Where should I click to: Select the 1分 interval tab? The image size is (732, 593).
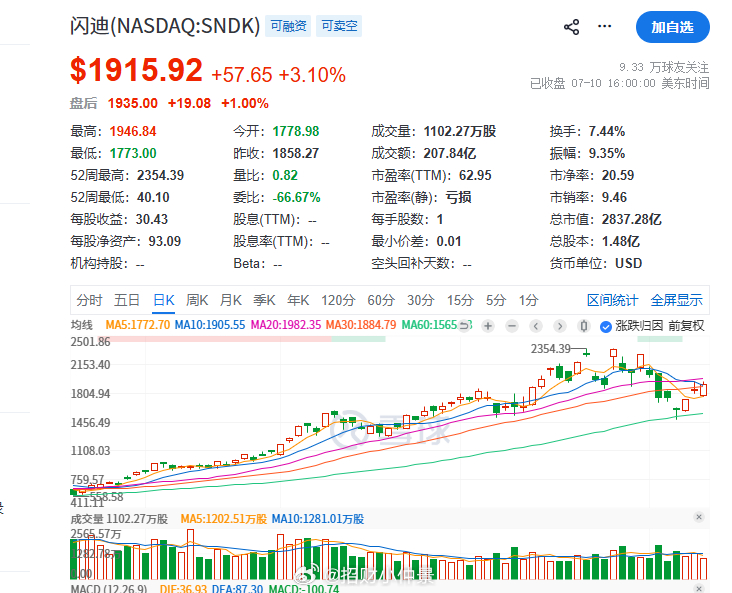click(528, 300)
